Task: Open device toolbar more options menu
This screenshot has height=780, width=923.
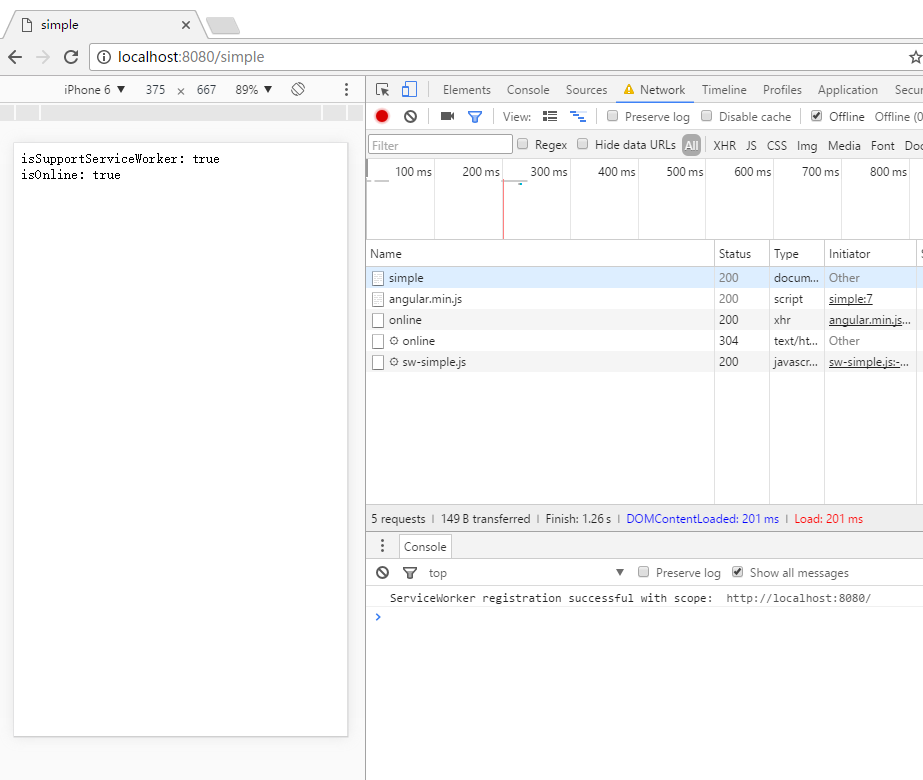Action: point(346,89)
